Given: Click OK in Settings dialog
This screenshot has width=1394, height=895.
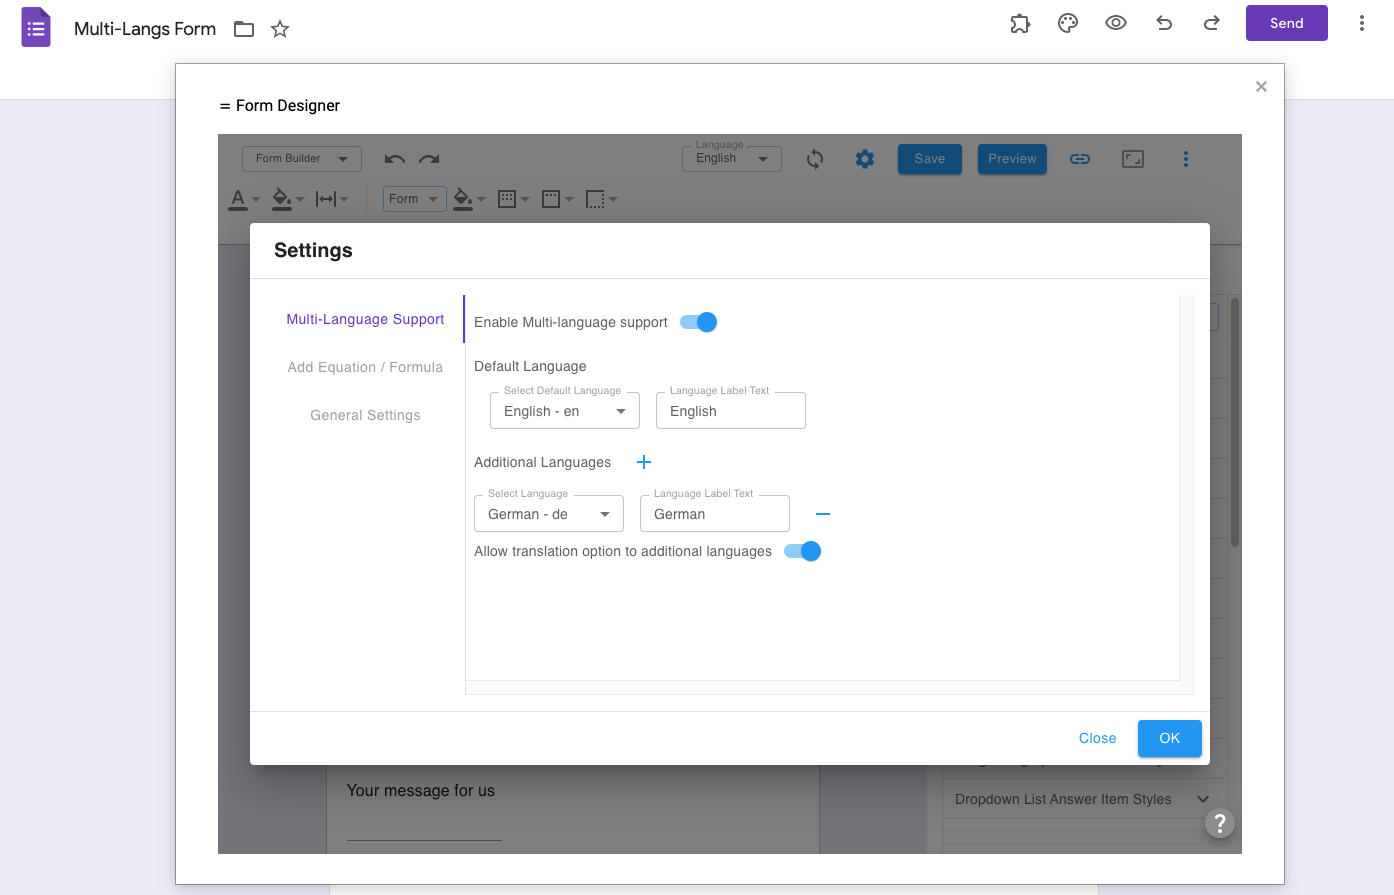Looking at the screenshot, I should click(1170, 738).
